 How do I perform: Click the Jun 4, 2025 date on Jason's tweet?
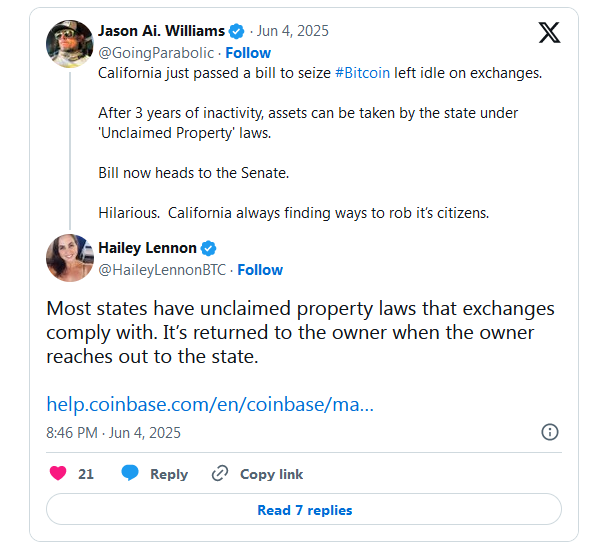tap(292, 31)
